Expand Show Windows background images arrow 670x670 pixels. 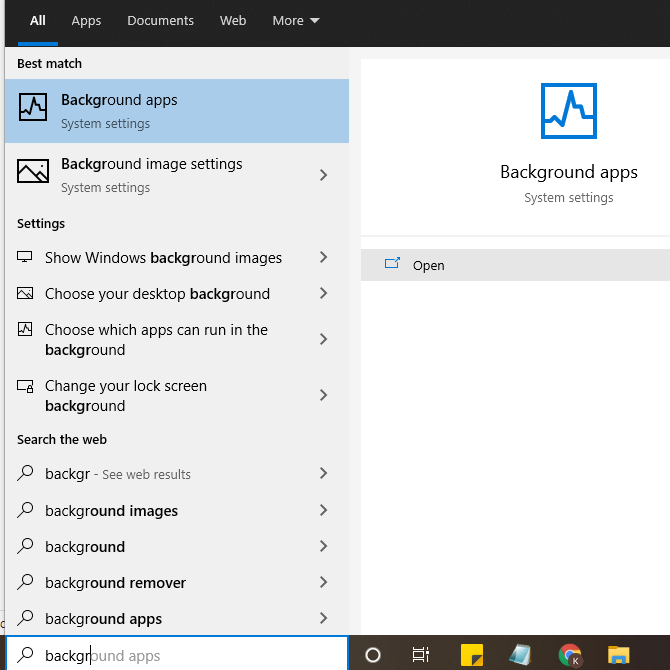coord(323,257)
